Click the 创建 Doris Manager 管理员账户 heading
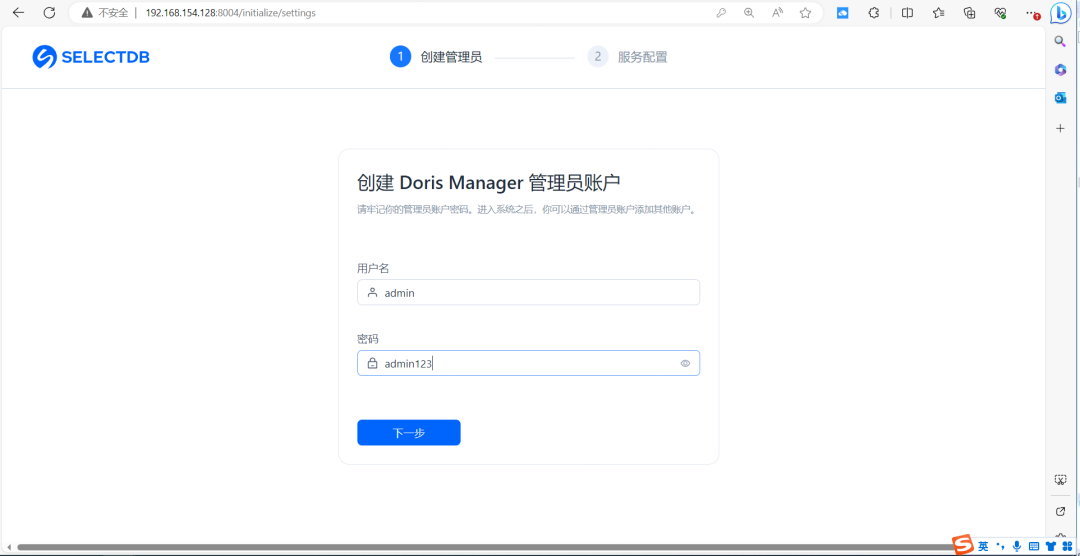1080x556 pixels. [x=488, y=183]
